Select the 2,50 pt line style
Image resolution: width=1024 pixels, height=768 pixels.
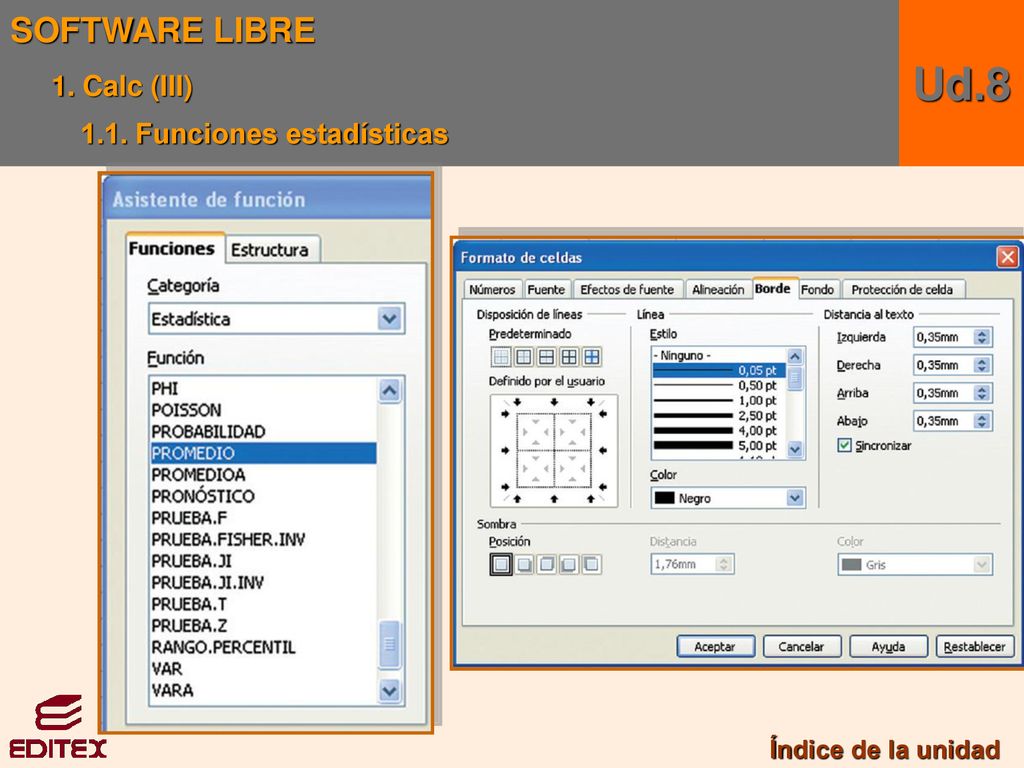pyautogui.click(x=720, y=415)
